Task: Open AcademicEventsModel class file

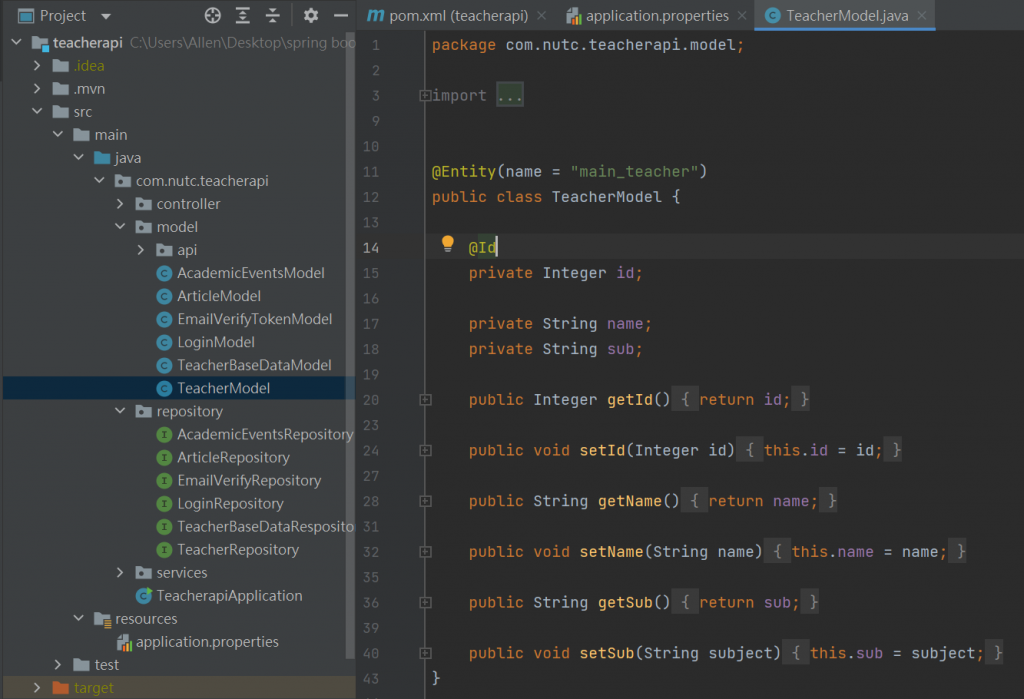Action: point(251,273)
